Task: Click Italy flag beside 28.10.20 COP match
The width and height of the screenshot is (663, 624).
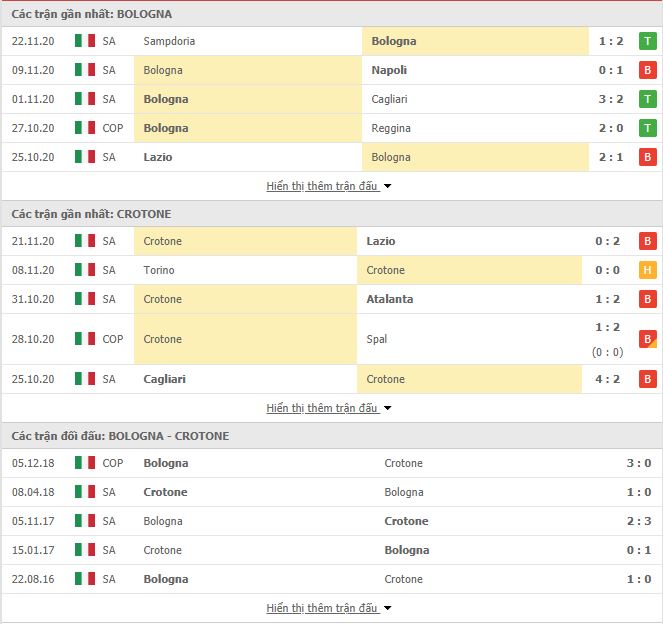Action: point(85,339)
